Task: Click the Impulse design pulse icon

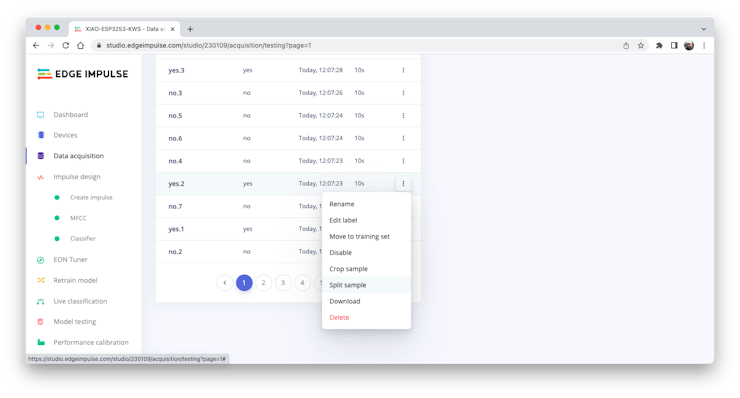Action: (x=41, y=177)
